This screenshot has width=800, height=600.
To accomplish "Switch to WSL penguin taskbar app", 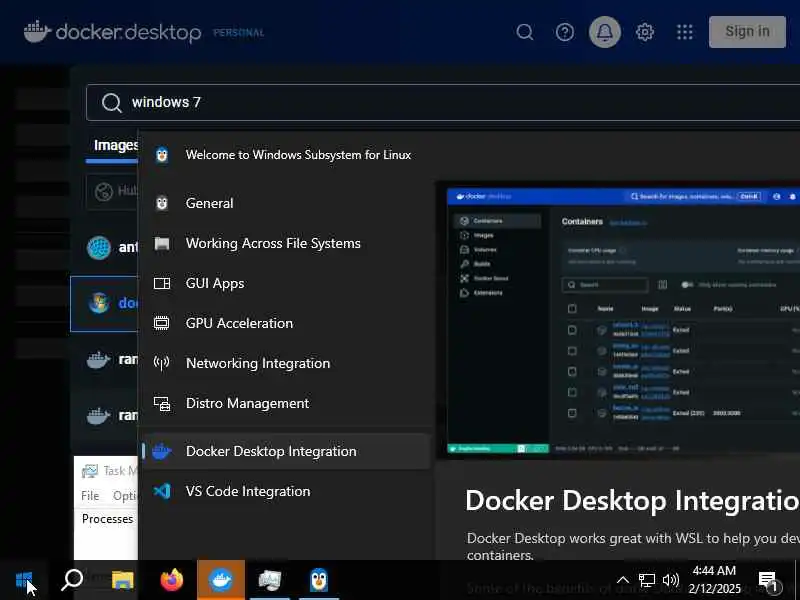I will pyautogui.click(x=319, y=580).
